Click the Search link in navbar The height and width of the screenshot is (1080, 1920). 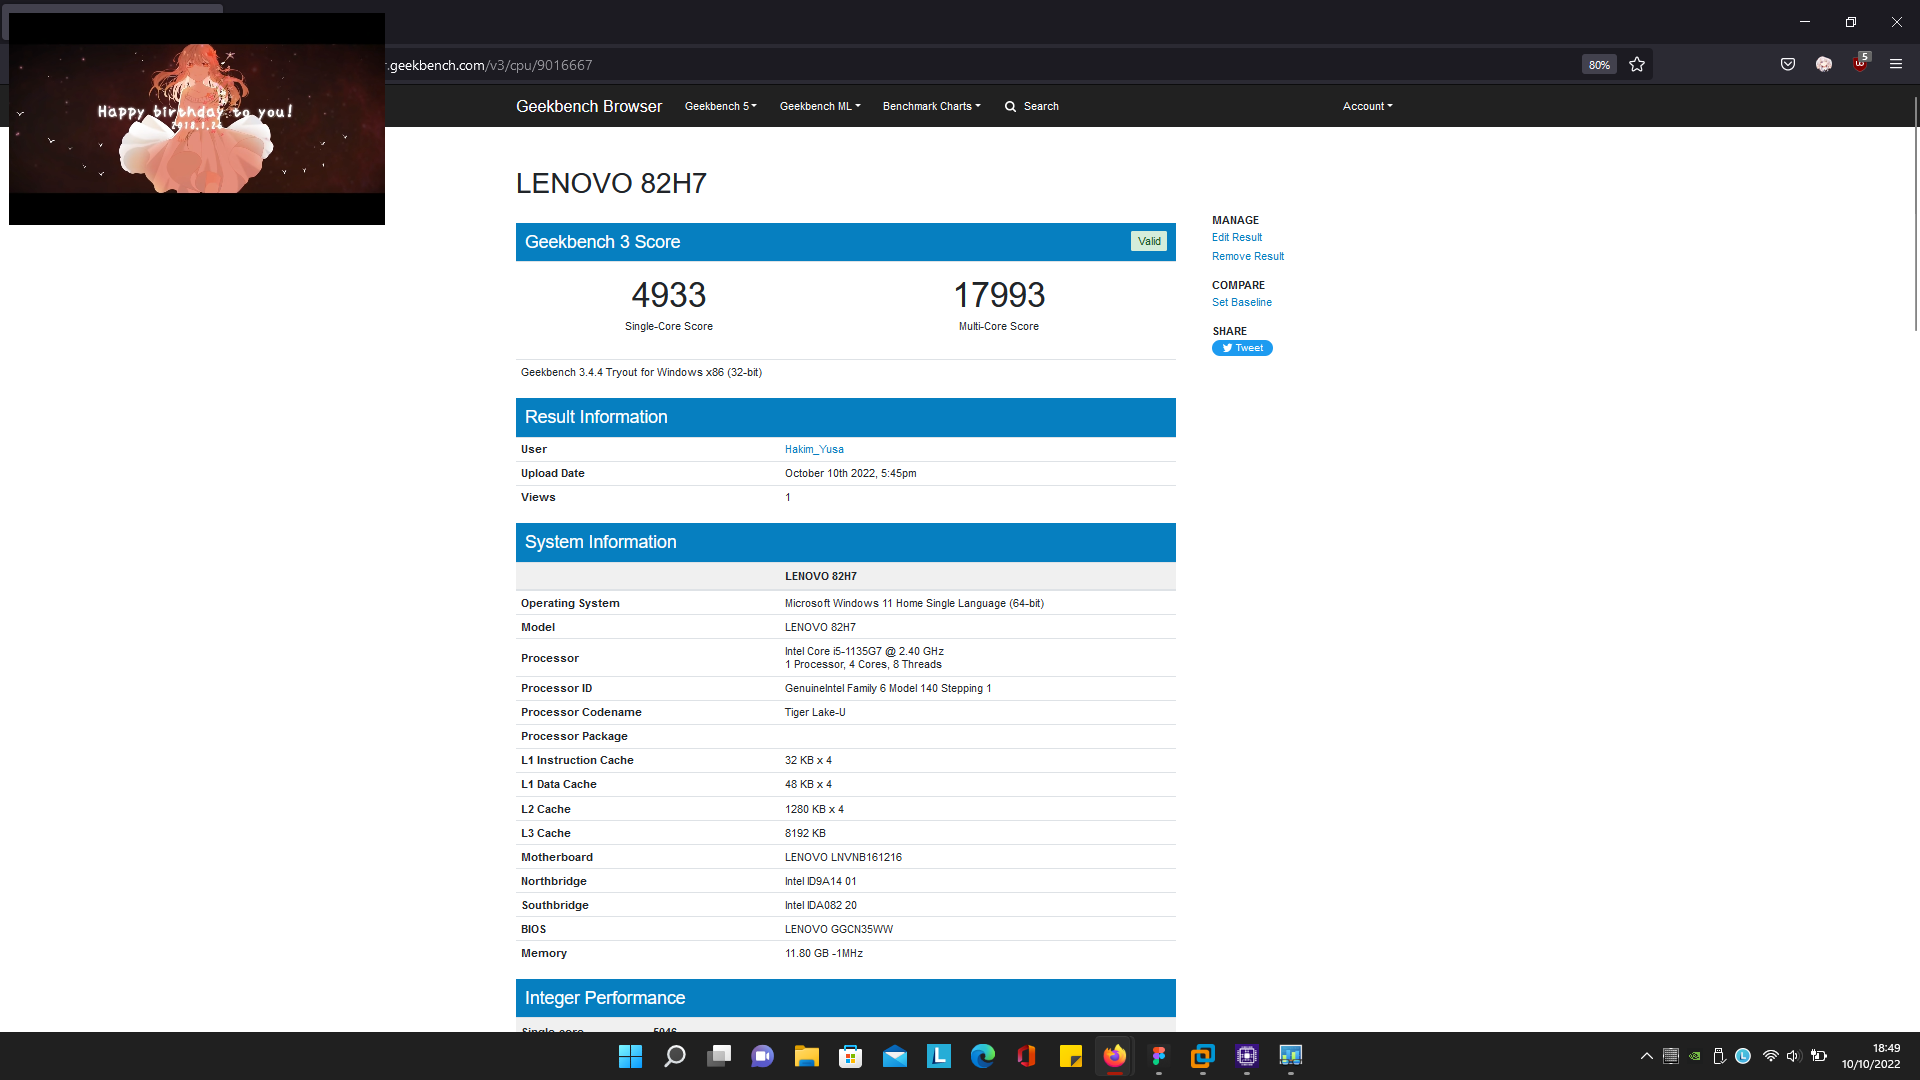coord(1041,106)
